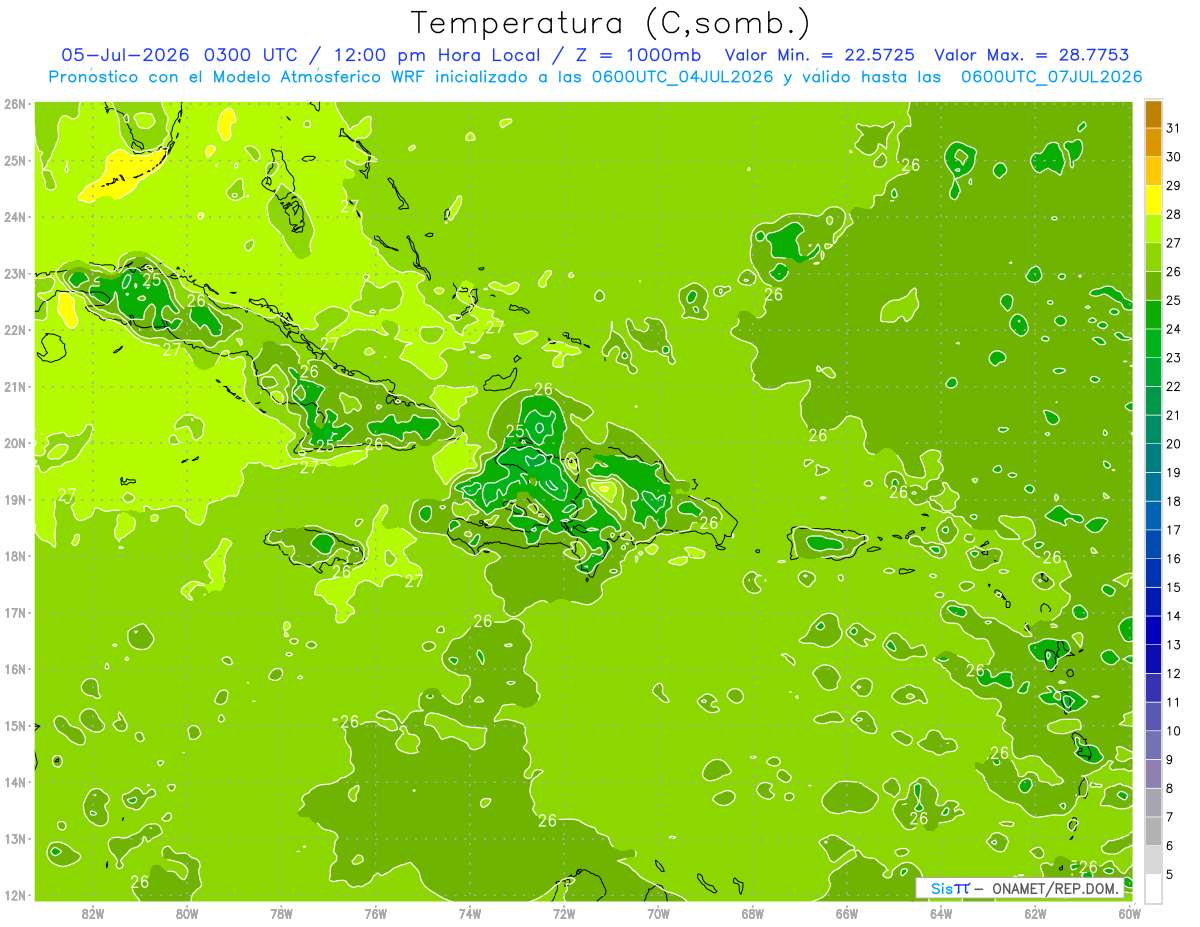This screenshot has width=1200, height=927.
Task: Click latitude axis label 22N
Action: (15, 330)
